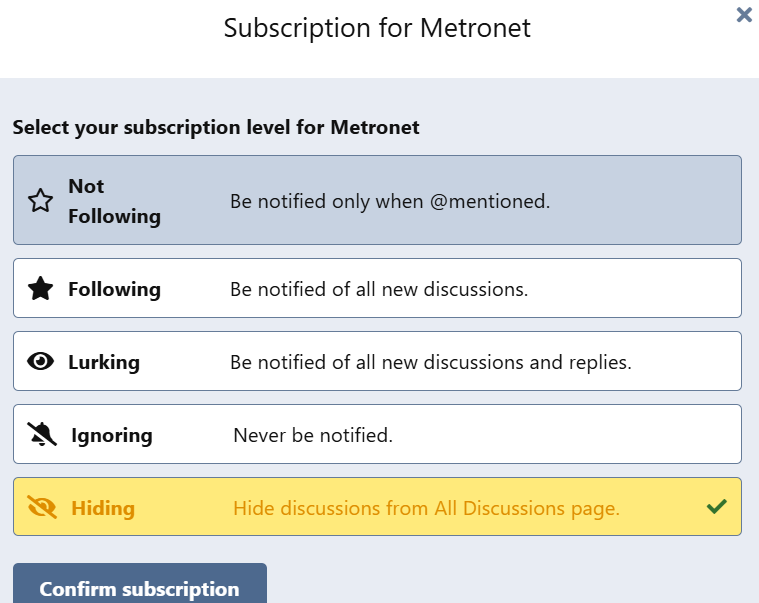This screenshot has height=603, width=759.
Task: Click the 'Subscription for Metronet' dialog title
Action: click(377, 28)
